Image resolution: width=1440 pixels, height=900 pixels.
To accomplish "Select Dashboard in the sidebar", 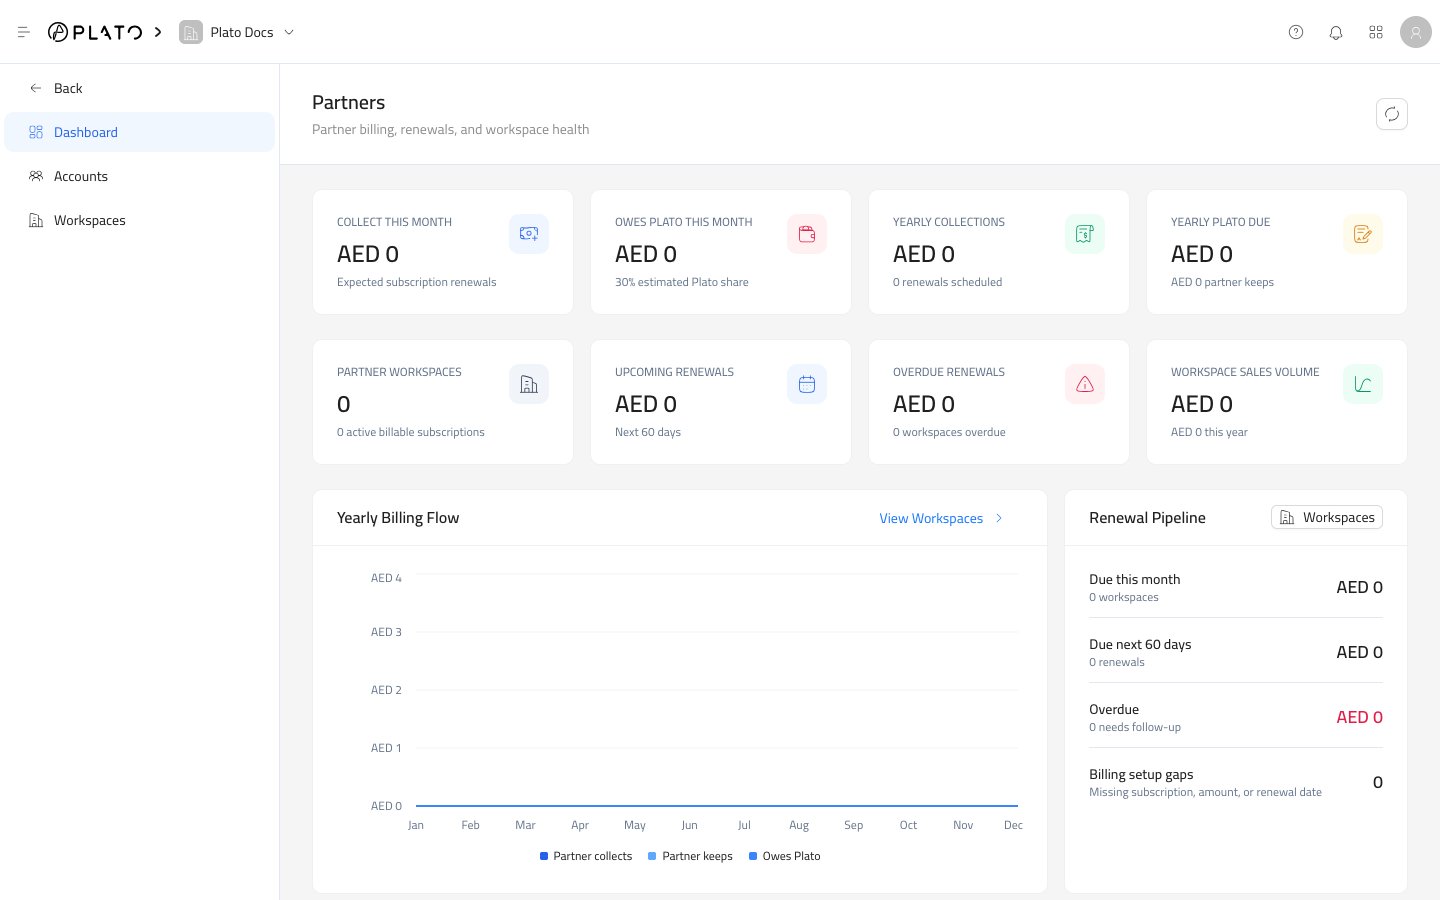I will point(140,132).
